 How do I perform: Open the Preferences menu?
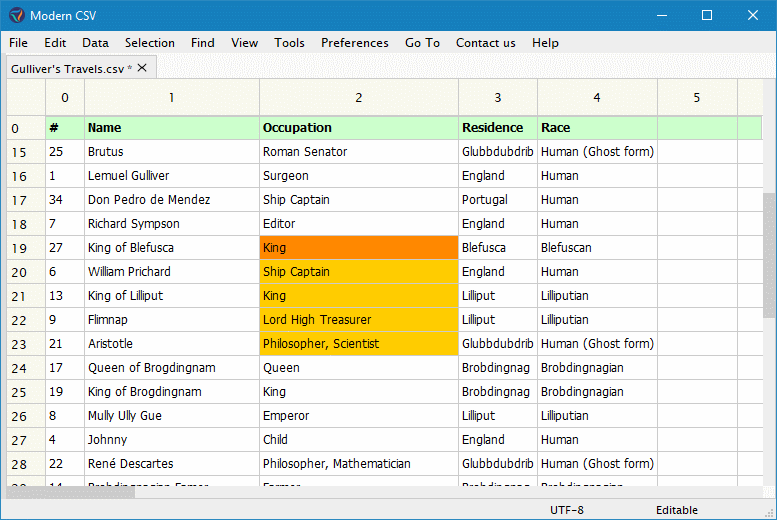pyautogui.click(x=355, y=43)
